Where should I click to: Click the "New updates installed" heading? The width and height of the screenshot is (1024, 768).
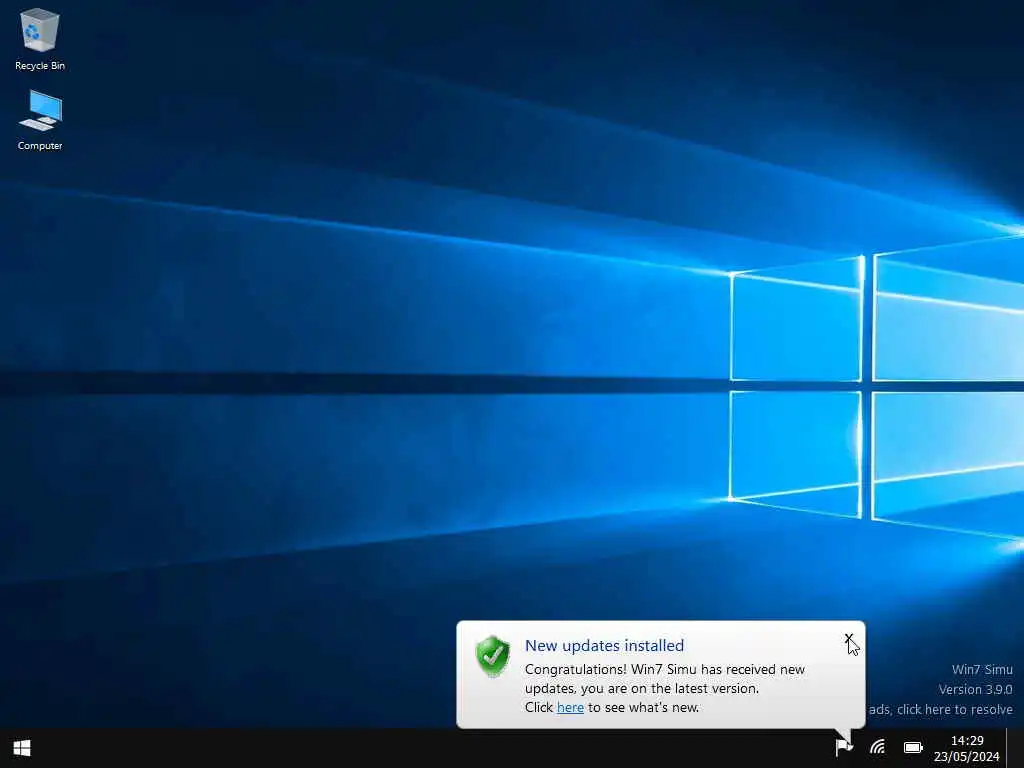point(605,646)
